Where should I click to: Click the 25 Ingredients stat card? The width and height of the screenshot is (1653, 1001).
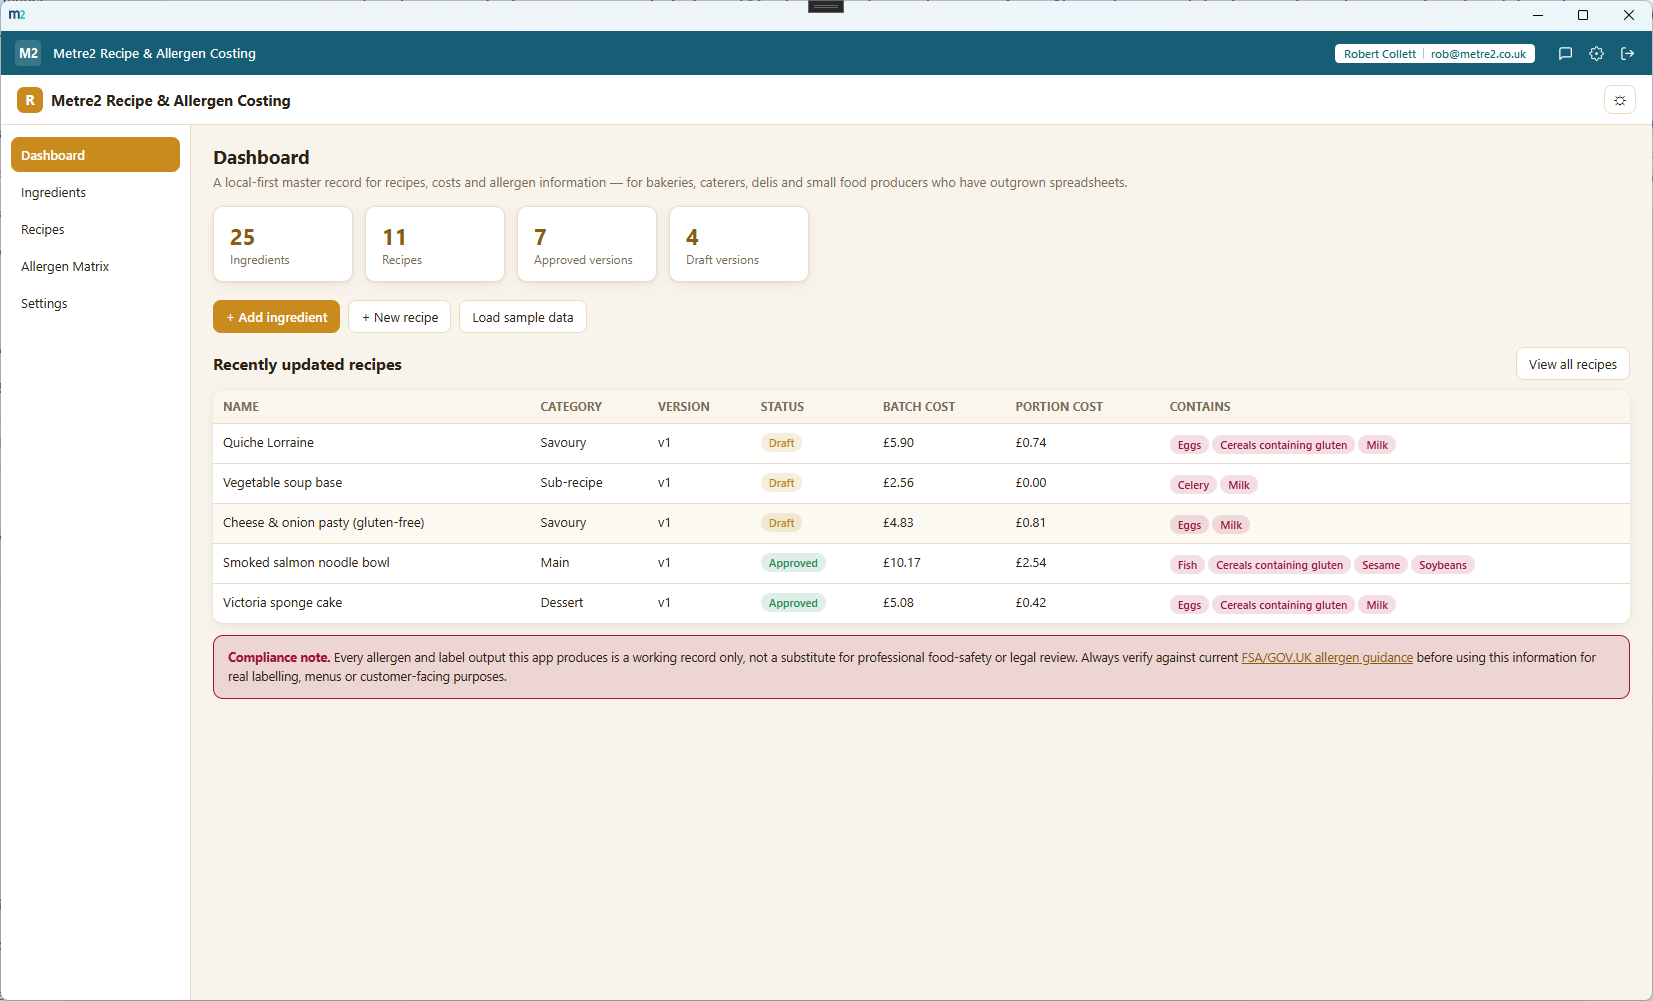283,244
